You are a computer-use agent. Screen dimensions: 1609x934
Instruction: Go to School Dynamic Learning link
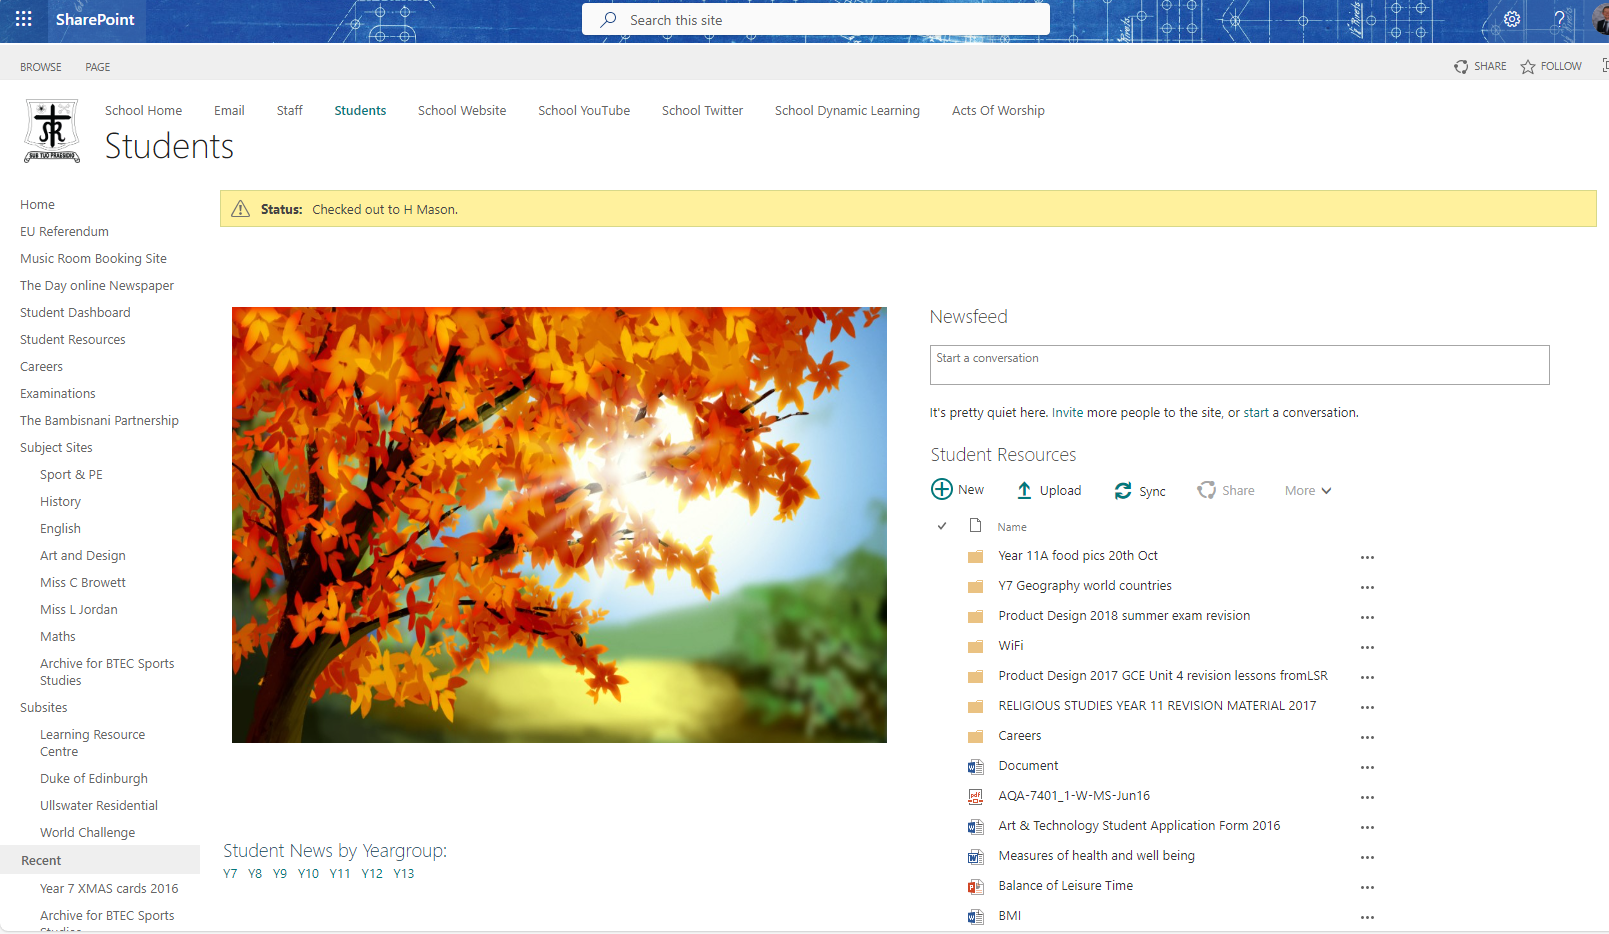[x=847, y=110]
